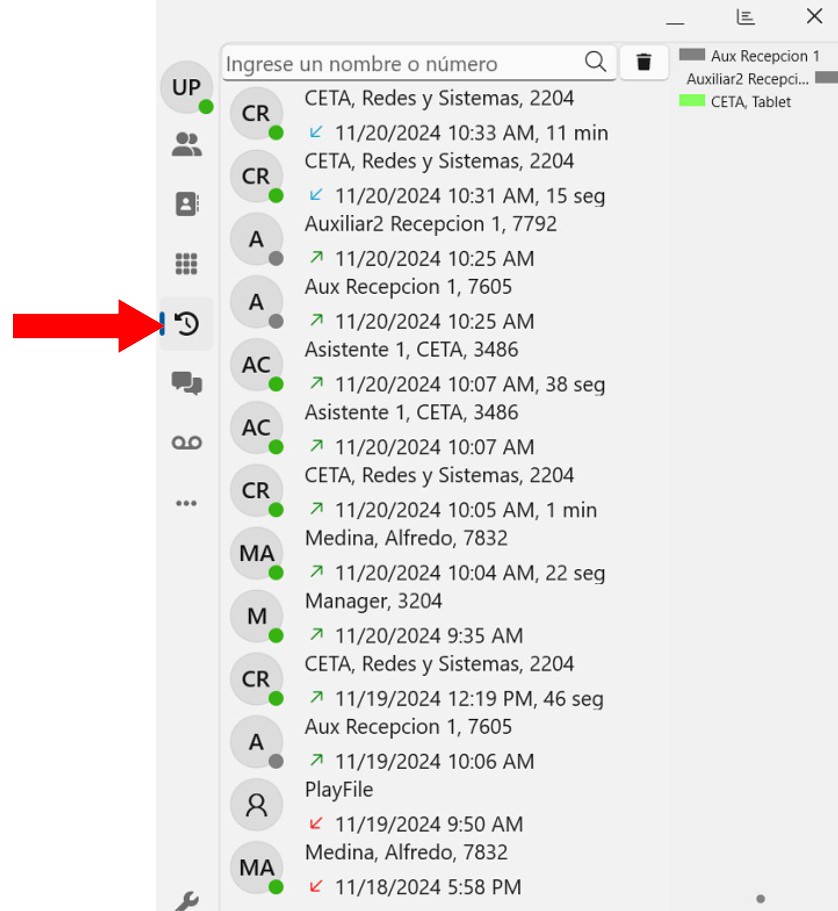The image size is (838, 911).
Task: Open the address book icon
Action: pyautogui.click(x=186, y=204)
